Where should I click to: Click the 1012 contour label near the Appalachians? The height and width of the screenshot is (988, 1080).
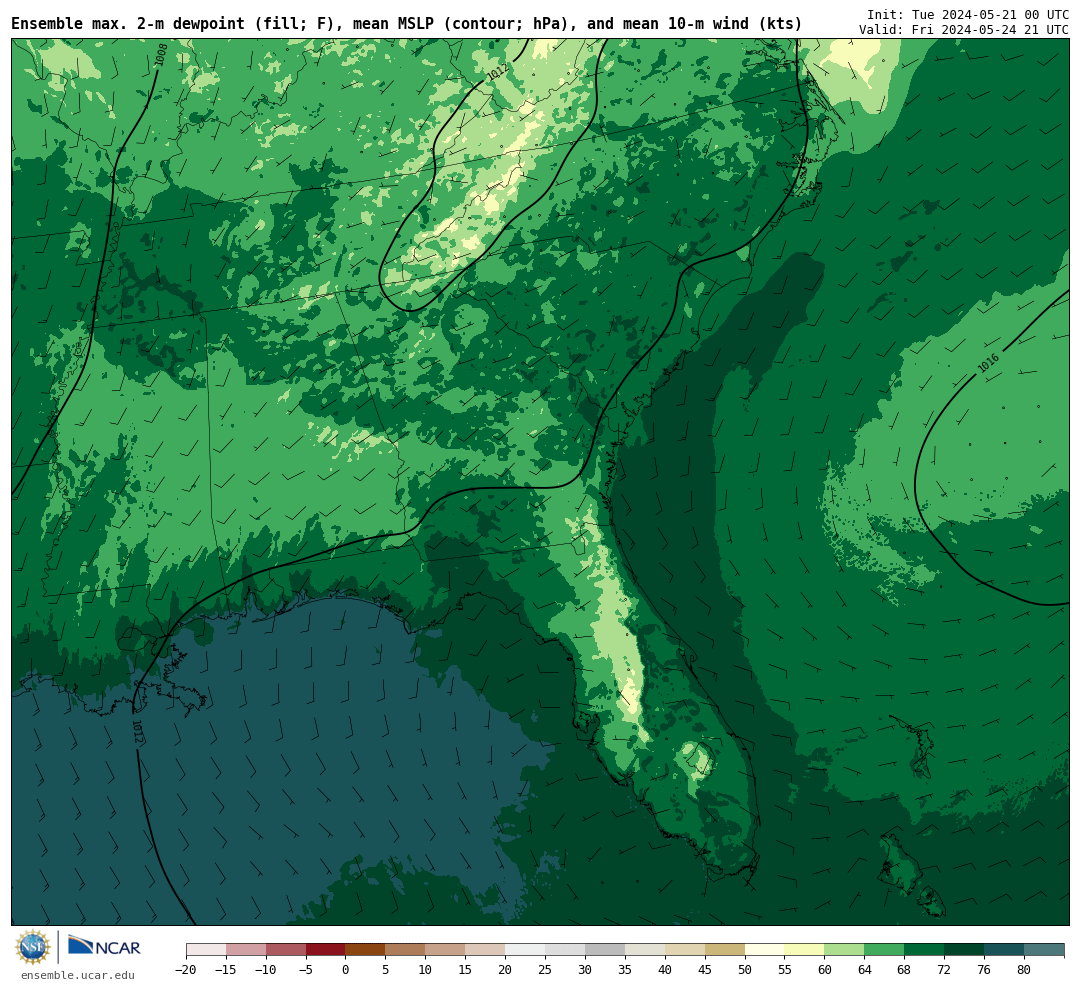coord(497,72)
